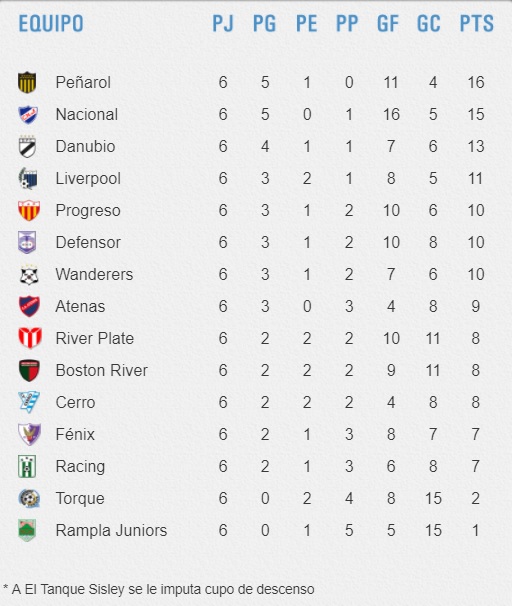Select the Progreso striped shield icon

tap(29, 210)
